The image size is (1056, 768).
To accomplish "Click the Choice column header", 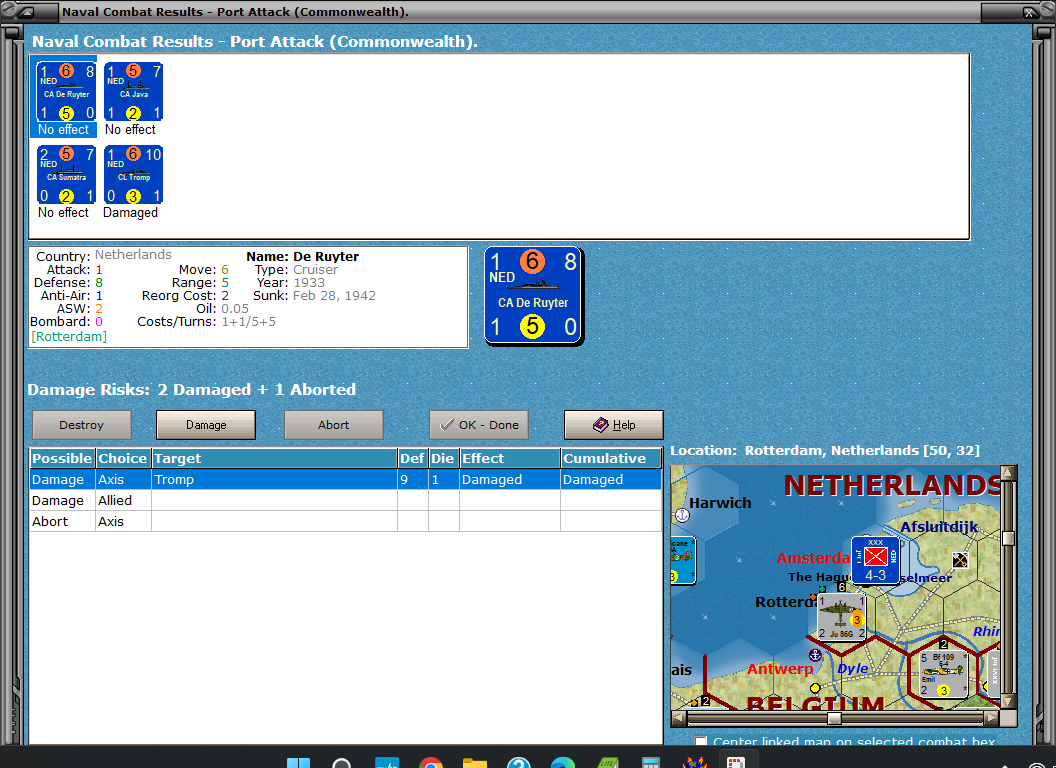I will (x=123, y=458).
